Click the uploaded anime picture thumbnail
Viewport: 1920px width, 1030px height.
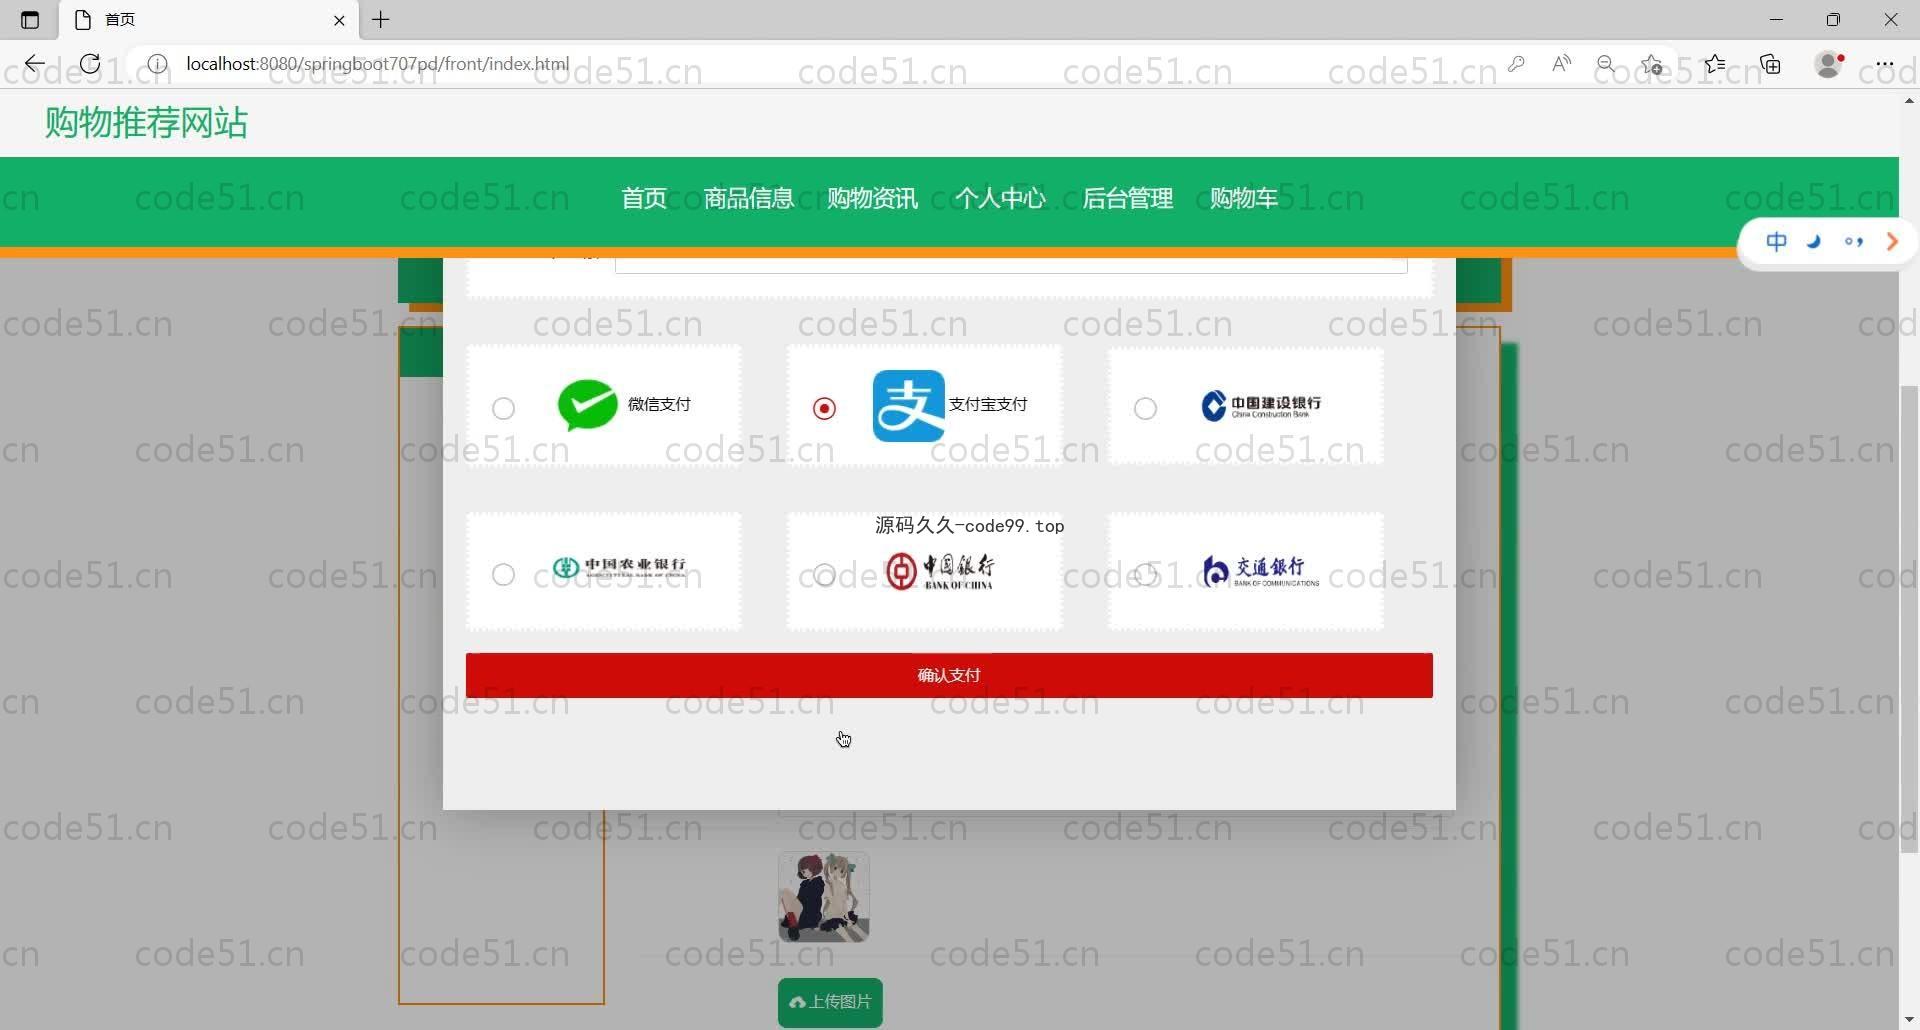[824, 897]
